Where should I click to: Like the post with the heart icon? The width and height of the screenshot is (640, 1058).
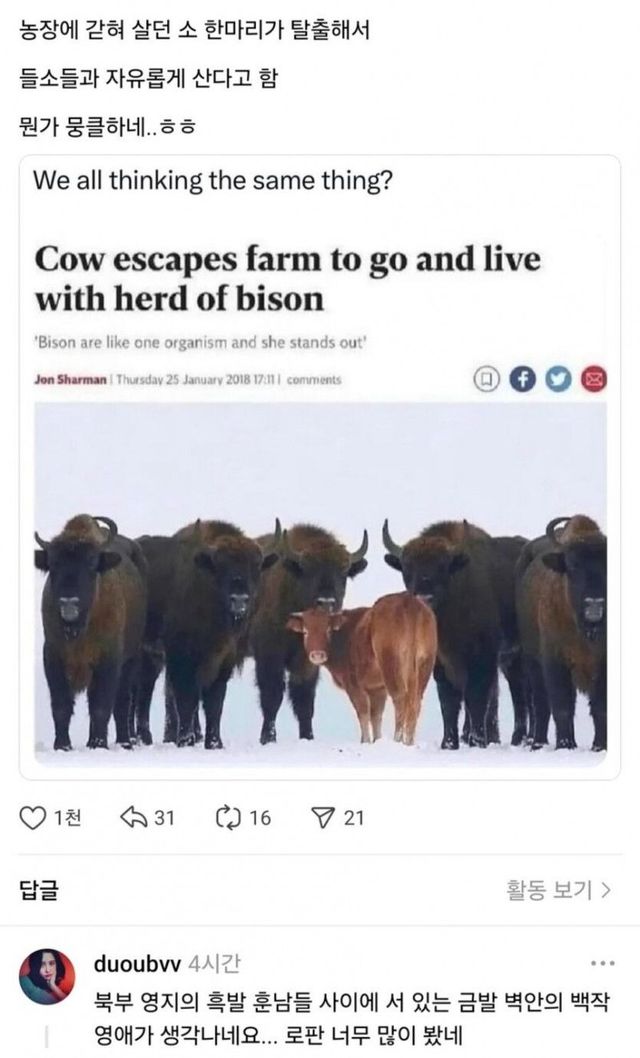[32, 818]
